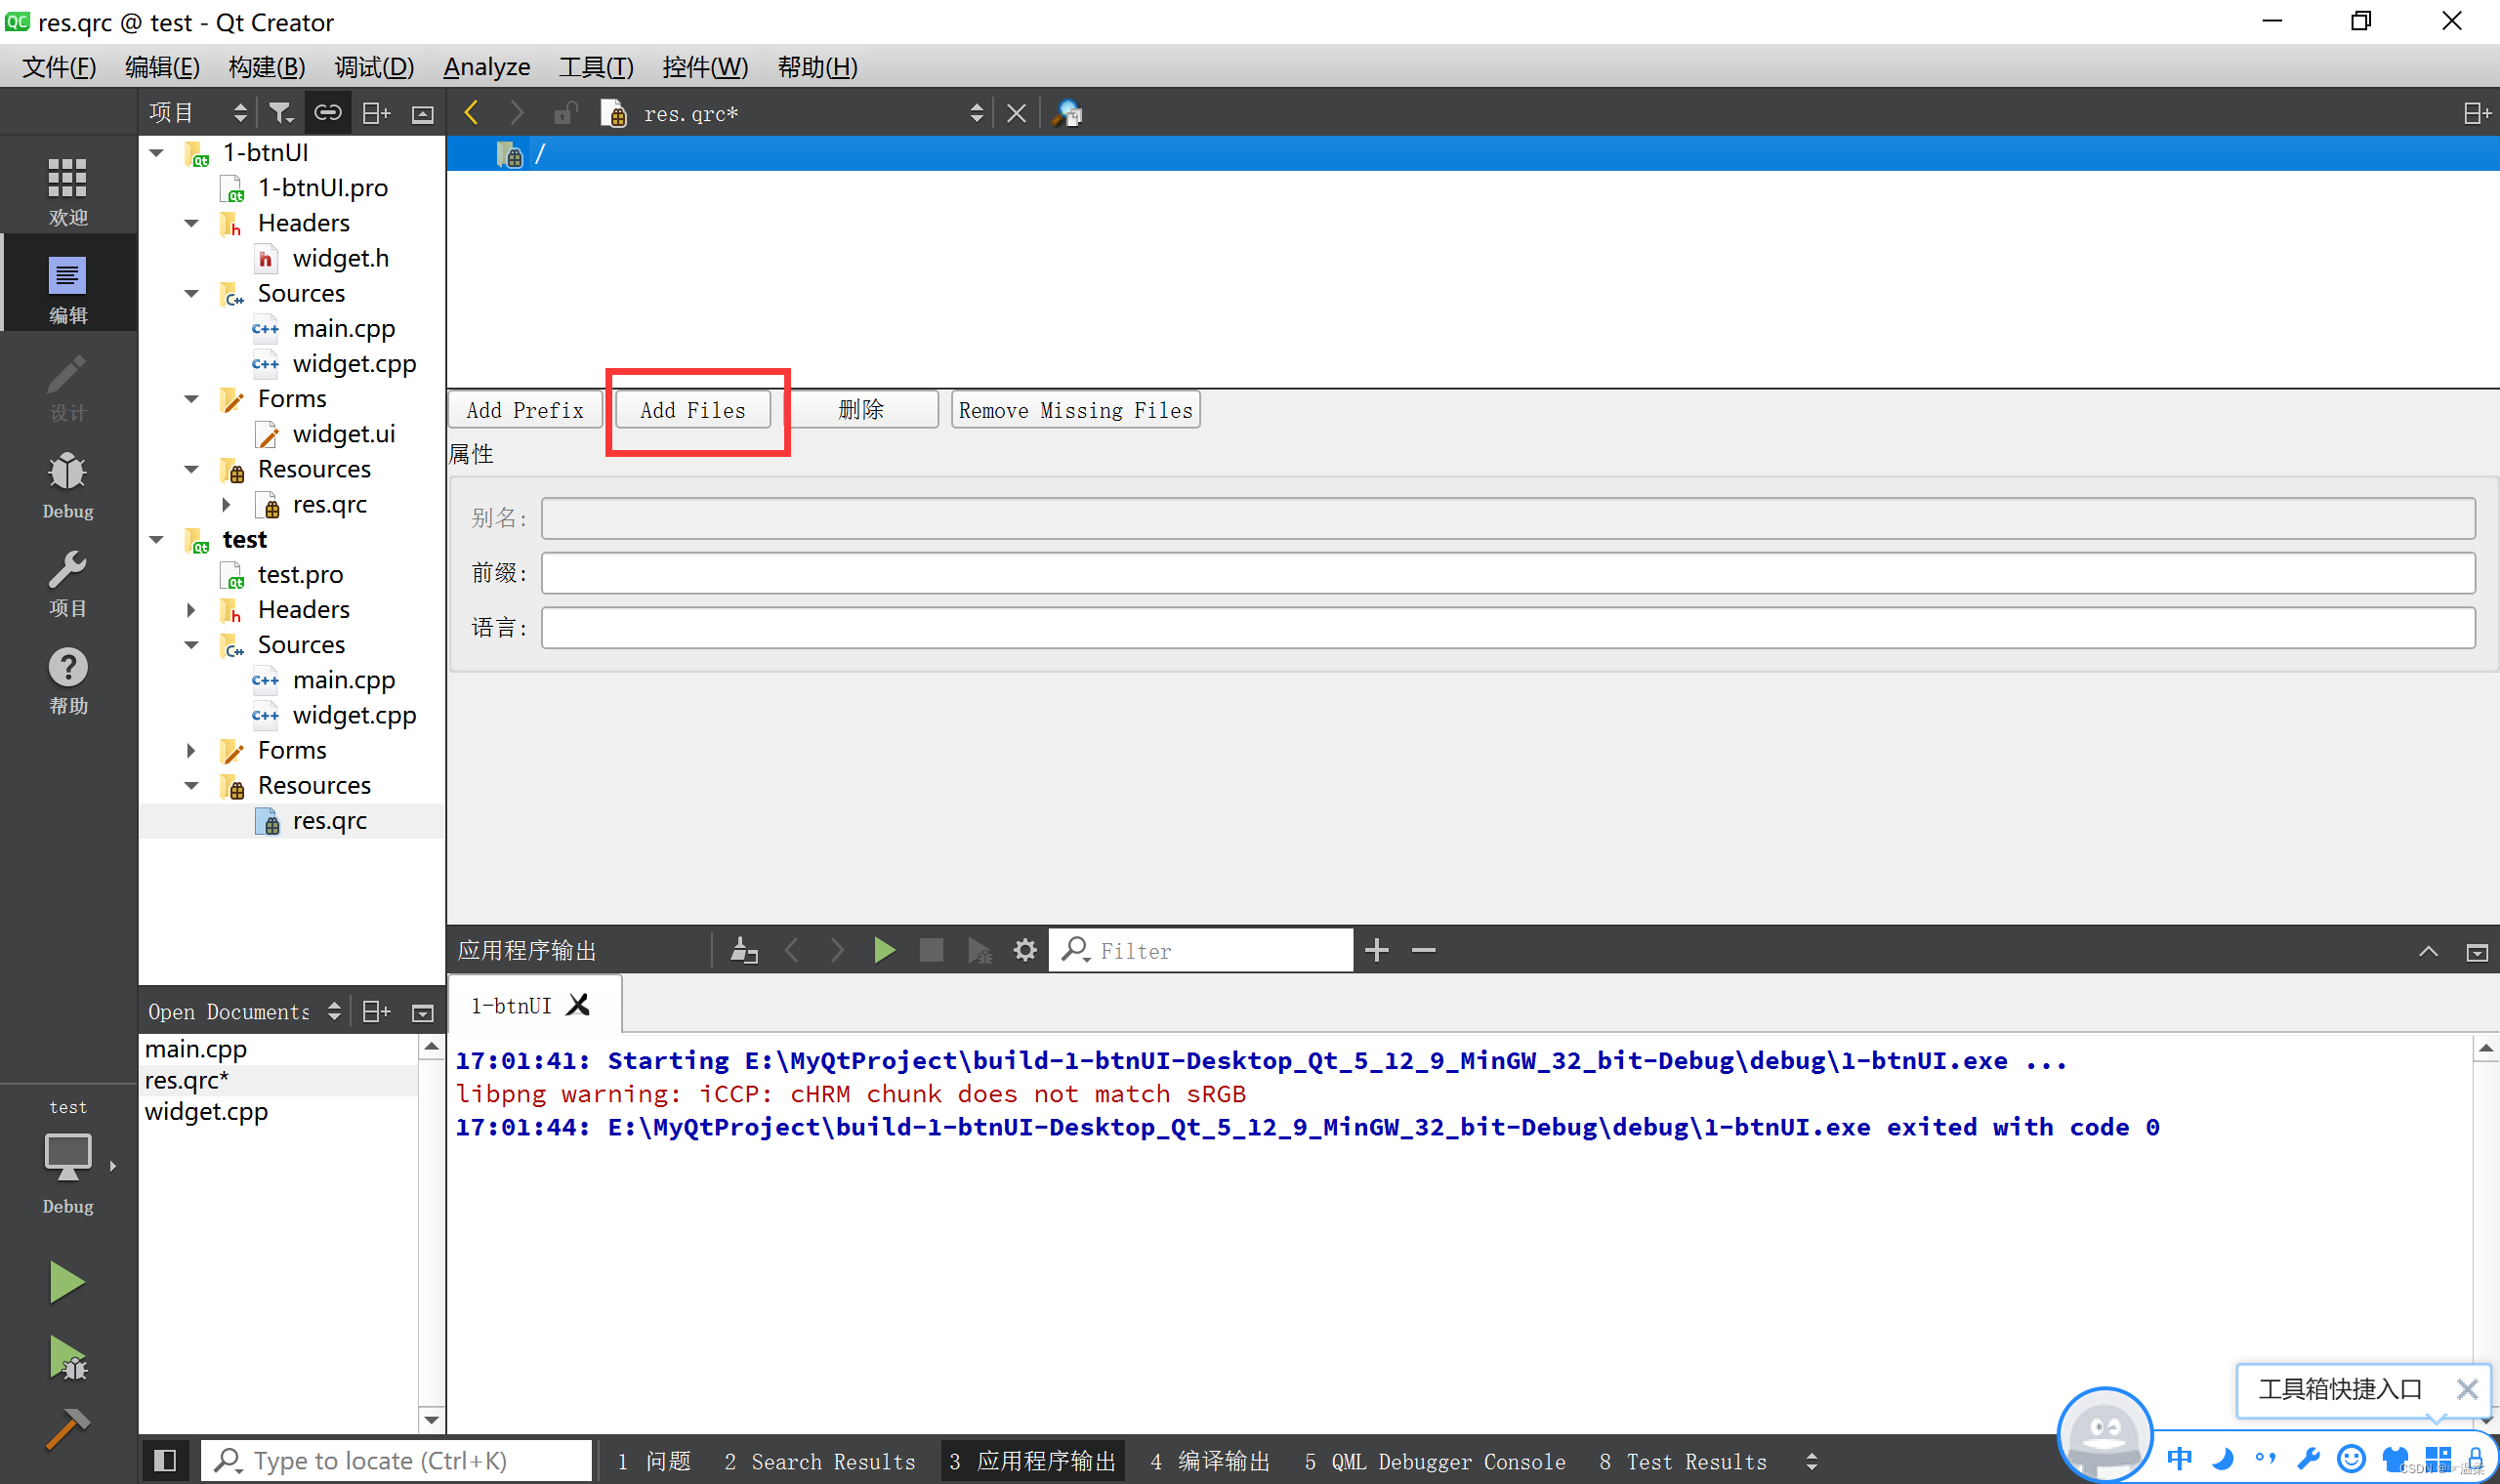Zoom in application output with plus

pyautogui.click(x=1377, y=950)
